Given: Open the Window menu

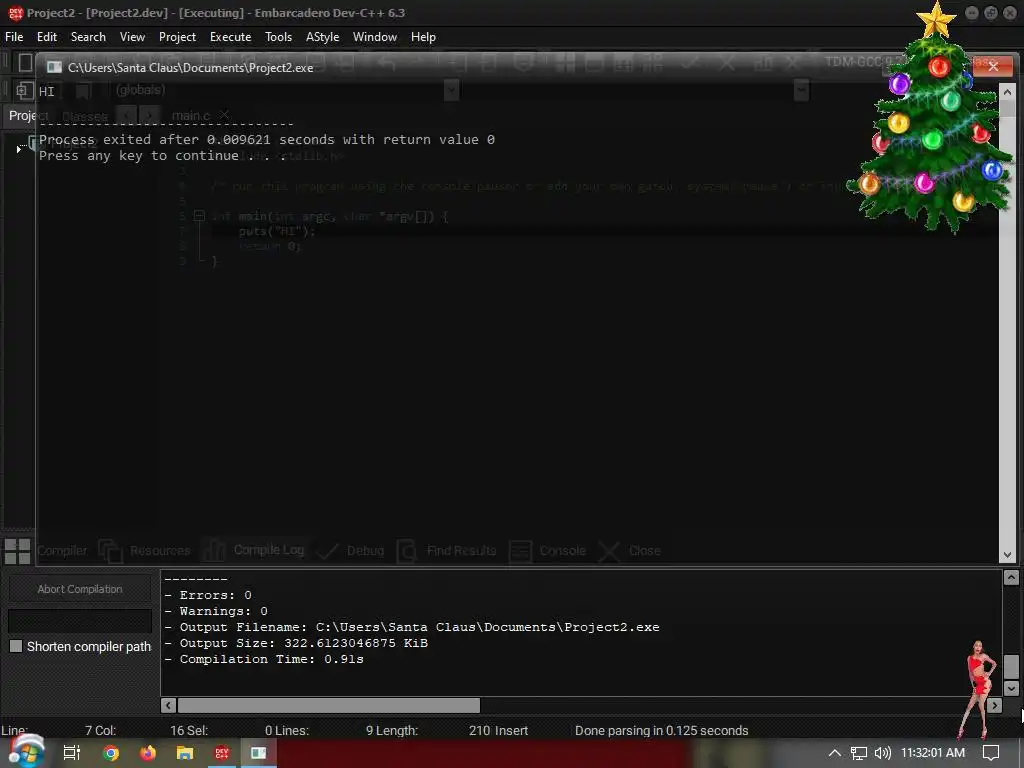Looking at the screenshot, I should 375,37.
